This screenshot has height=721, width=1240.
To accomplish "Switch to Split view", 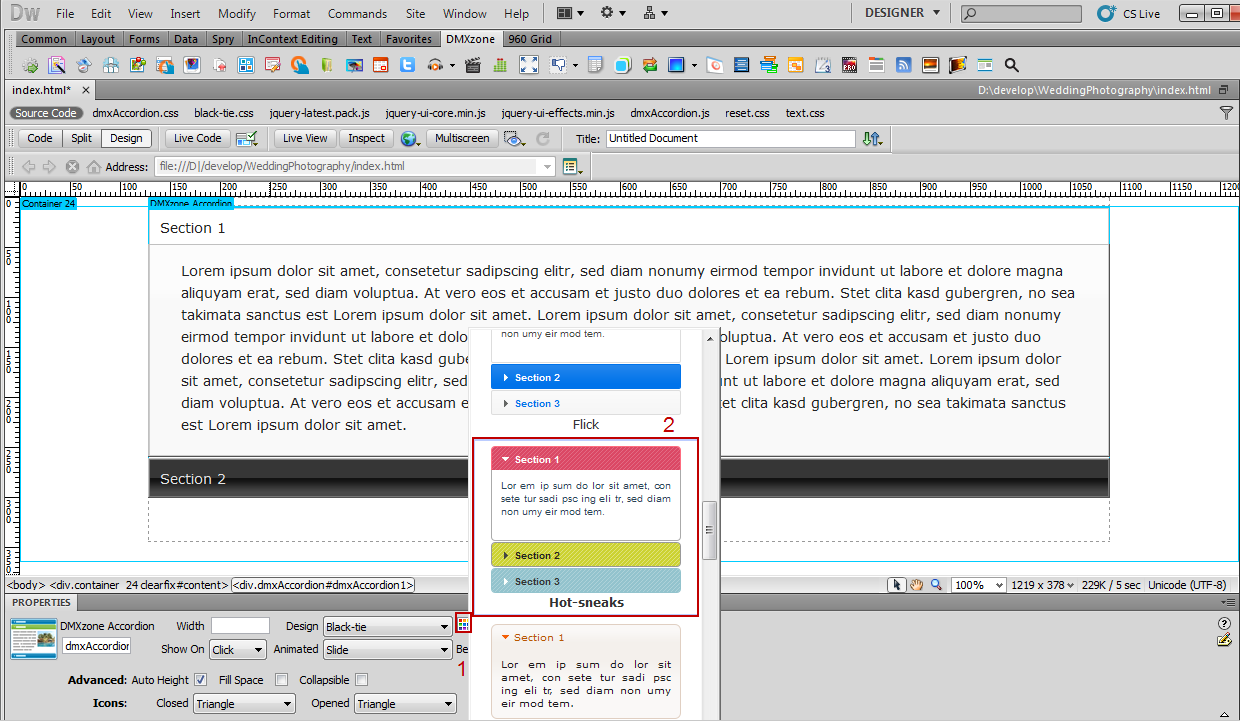I will (82, 139).
